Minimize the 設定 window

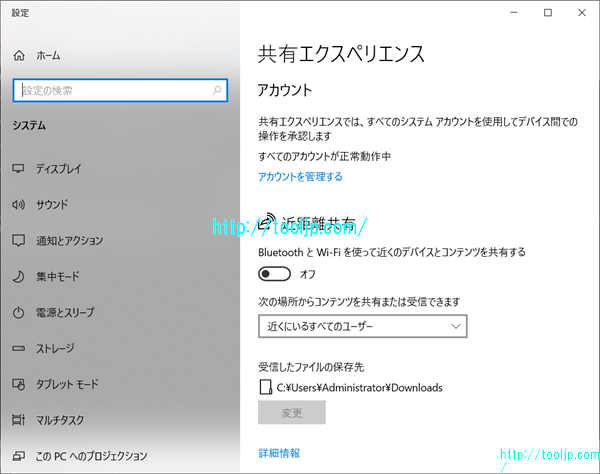[514, 13]
